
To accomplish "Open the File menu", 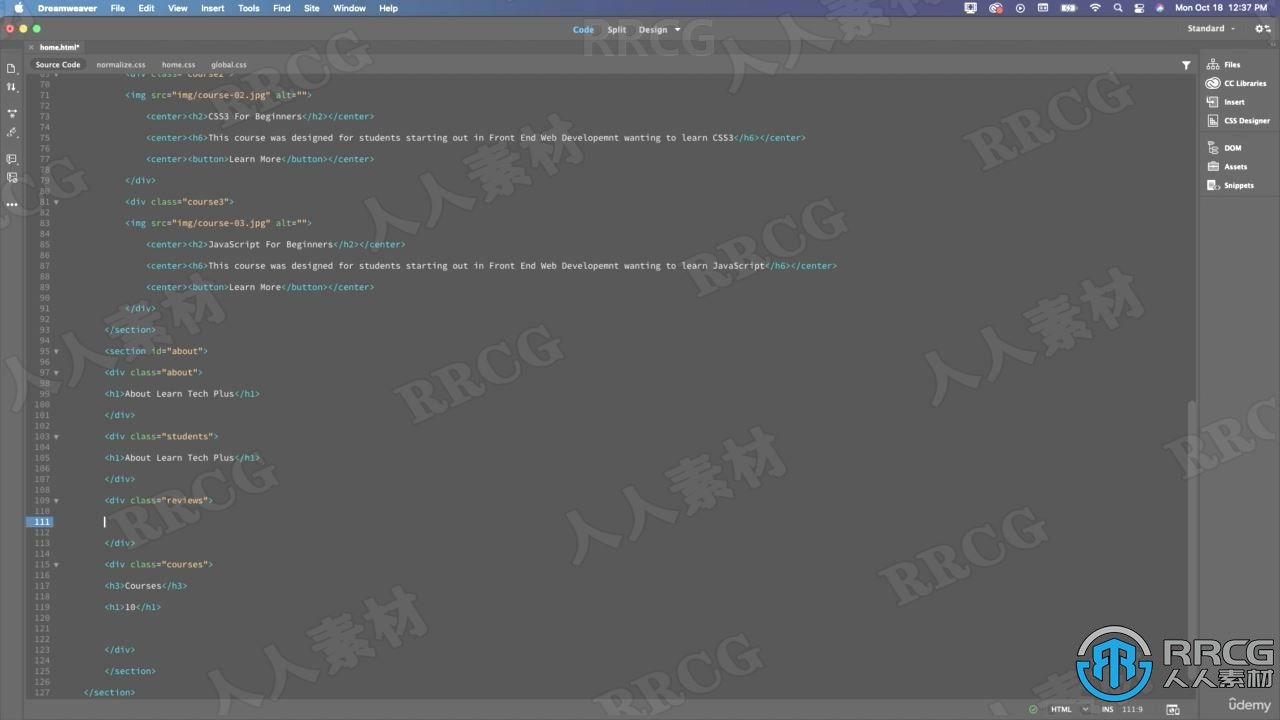I will (118, 8).
